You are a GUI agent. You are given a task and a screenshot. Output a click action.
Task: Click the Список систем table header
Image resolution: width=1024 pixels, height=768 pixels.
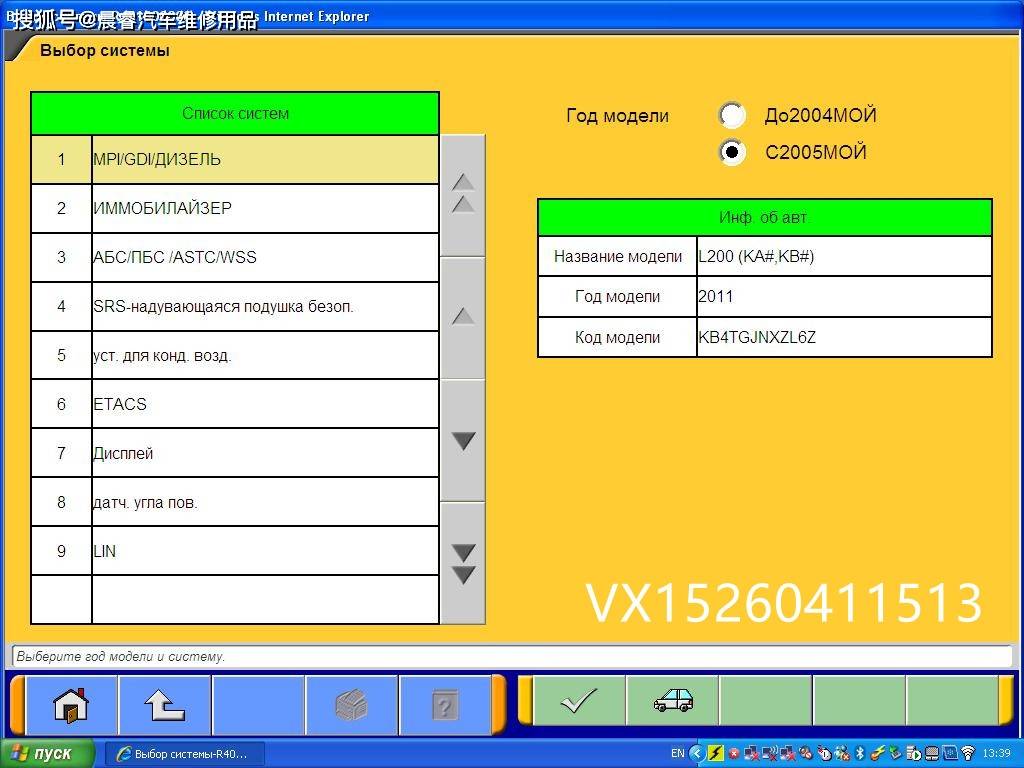pyautogui.click(x=235, y=114)
